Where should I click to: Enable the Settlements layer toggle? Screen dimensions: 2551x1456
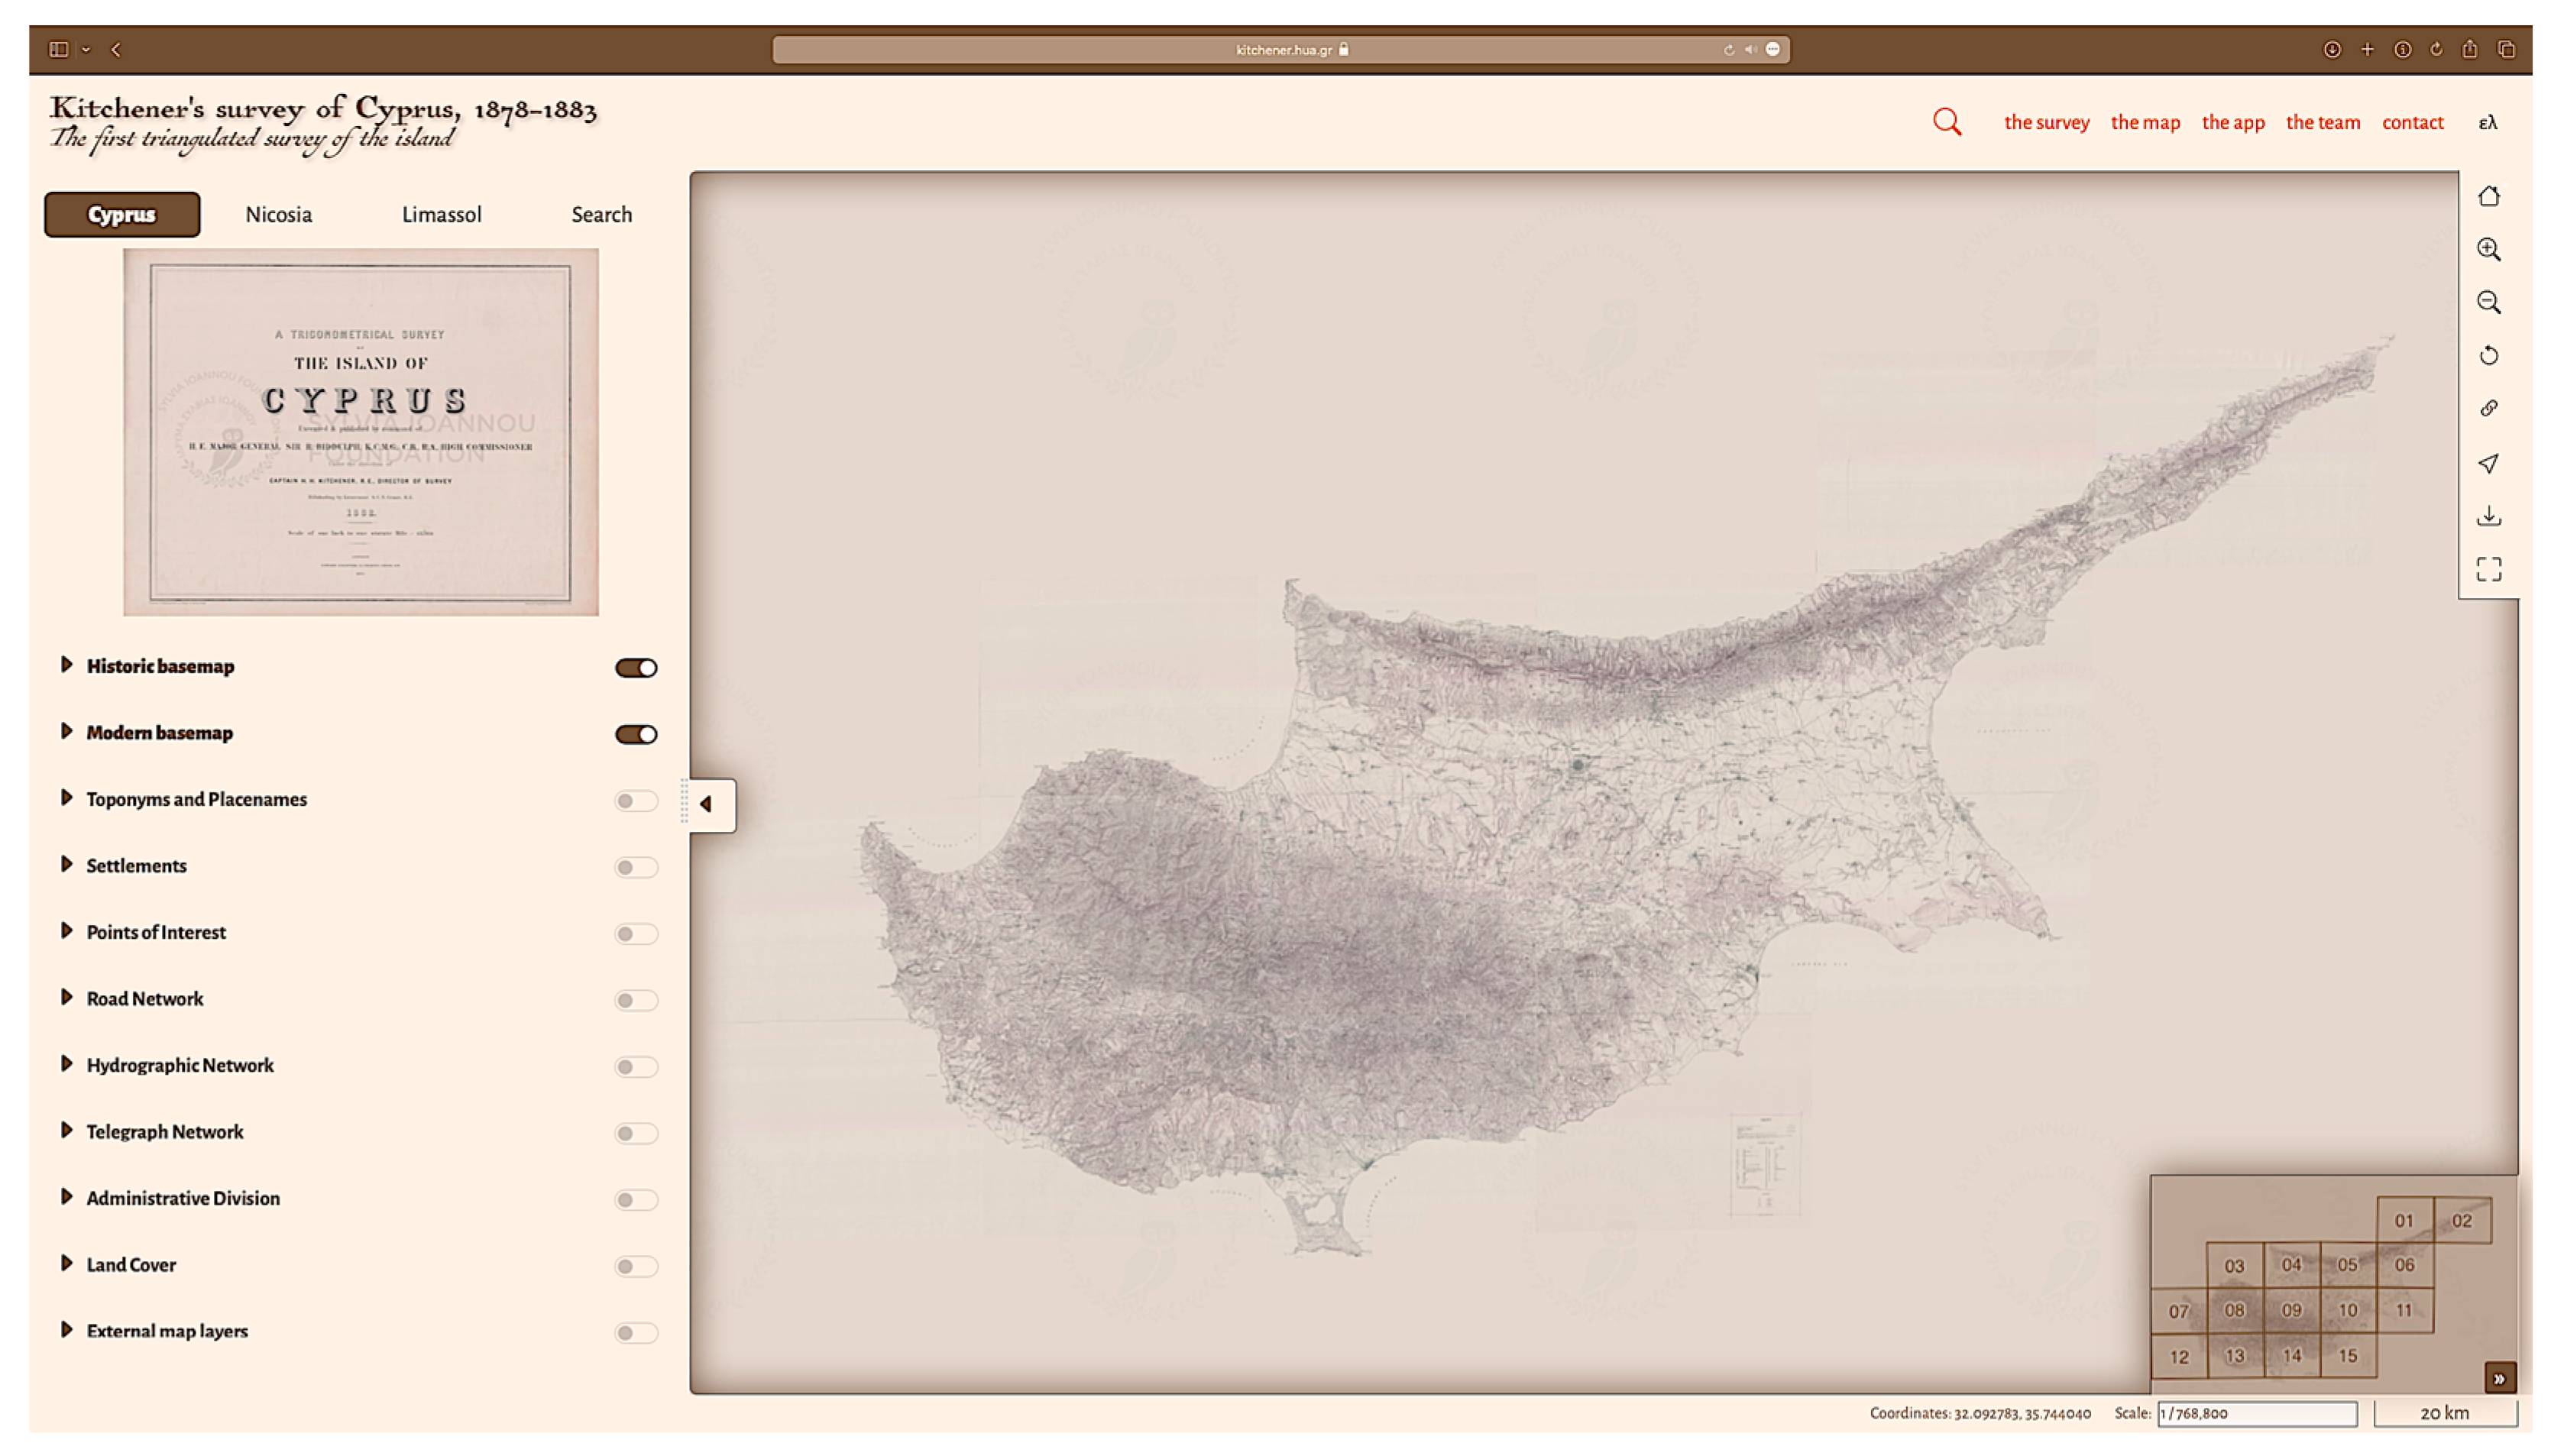pyautogui.click(x=636, y=867)
